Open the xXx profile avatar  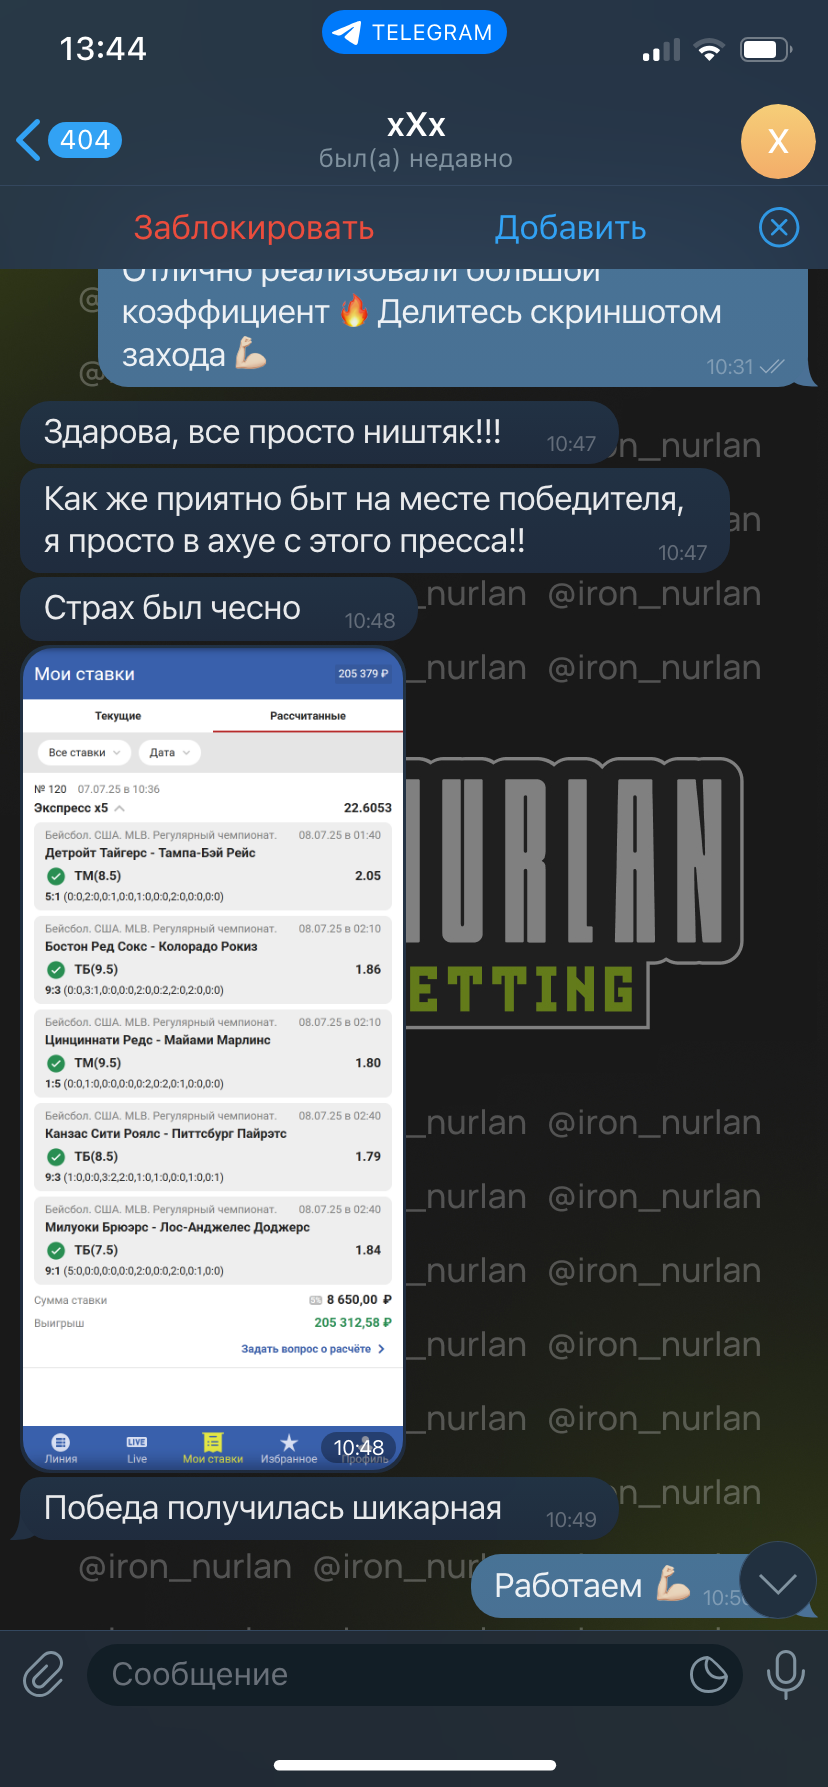click(x=778, y=141)
